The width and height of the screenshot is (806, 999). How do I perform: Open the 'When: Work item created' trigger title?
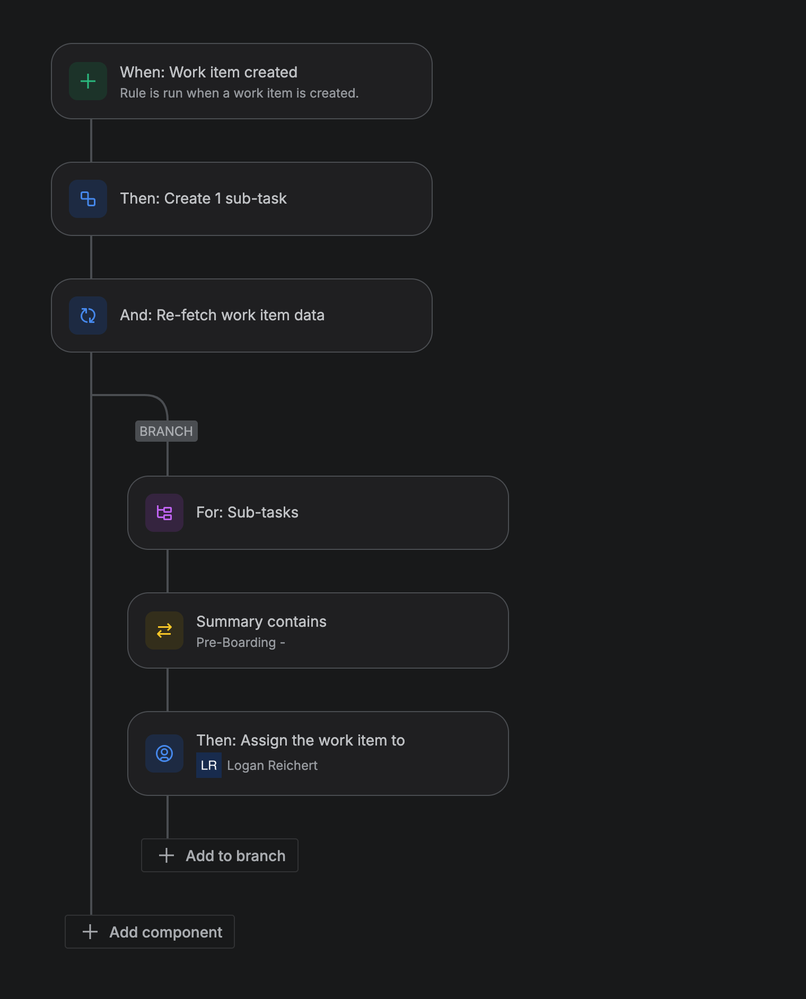pyautogui.click(x=208, y=72)
